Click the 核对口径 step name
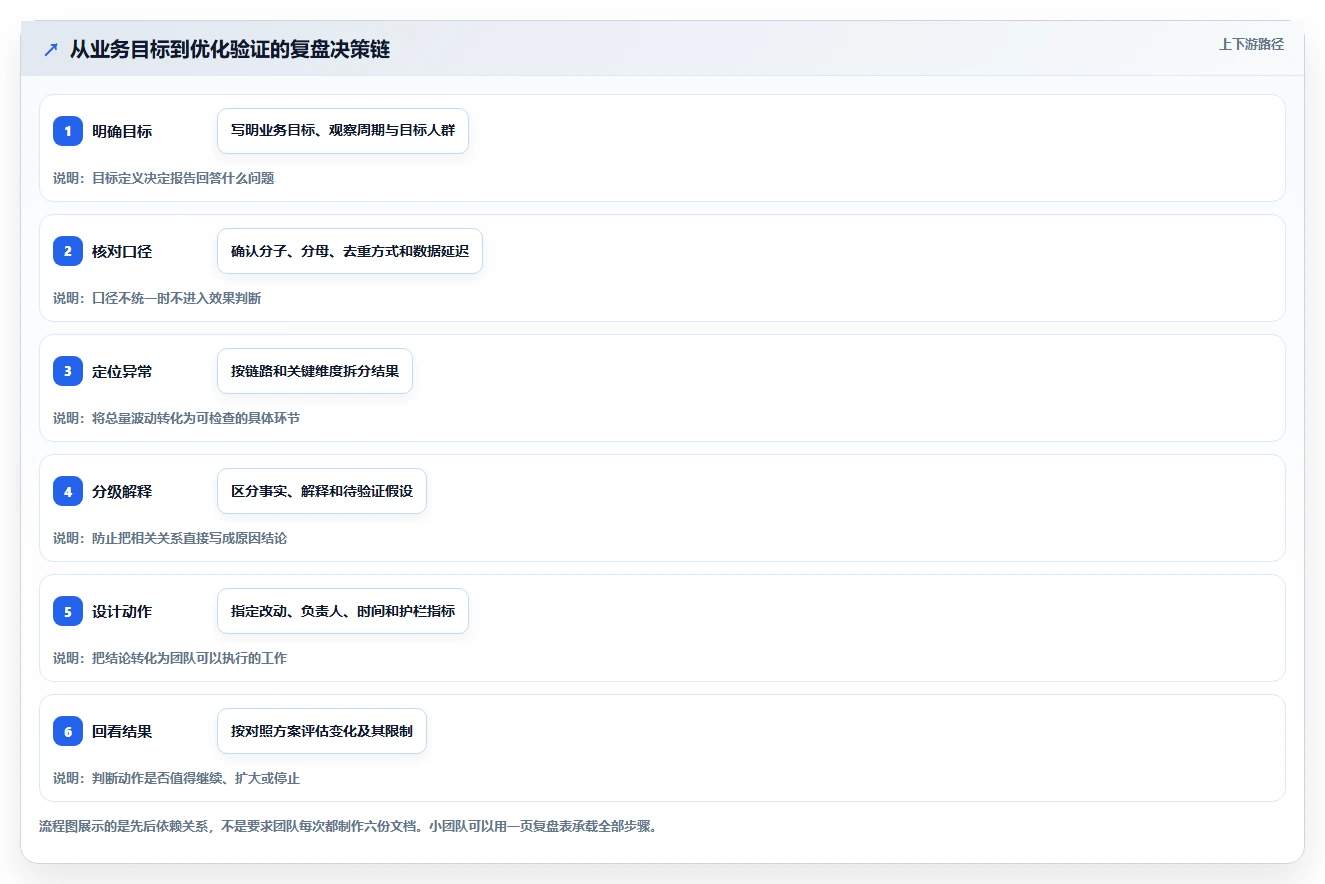 coord(122,251)
